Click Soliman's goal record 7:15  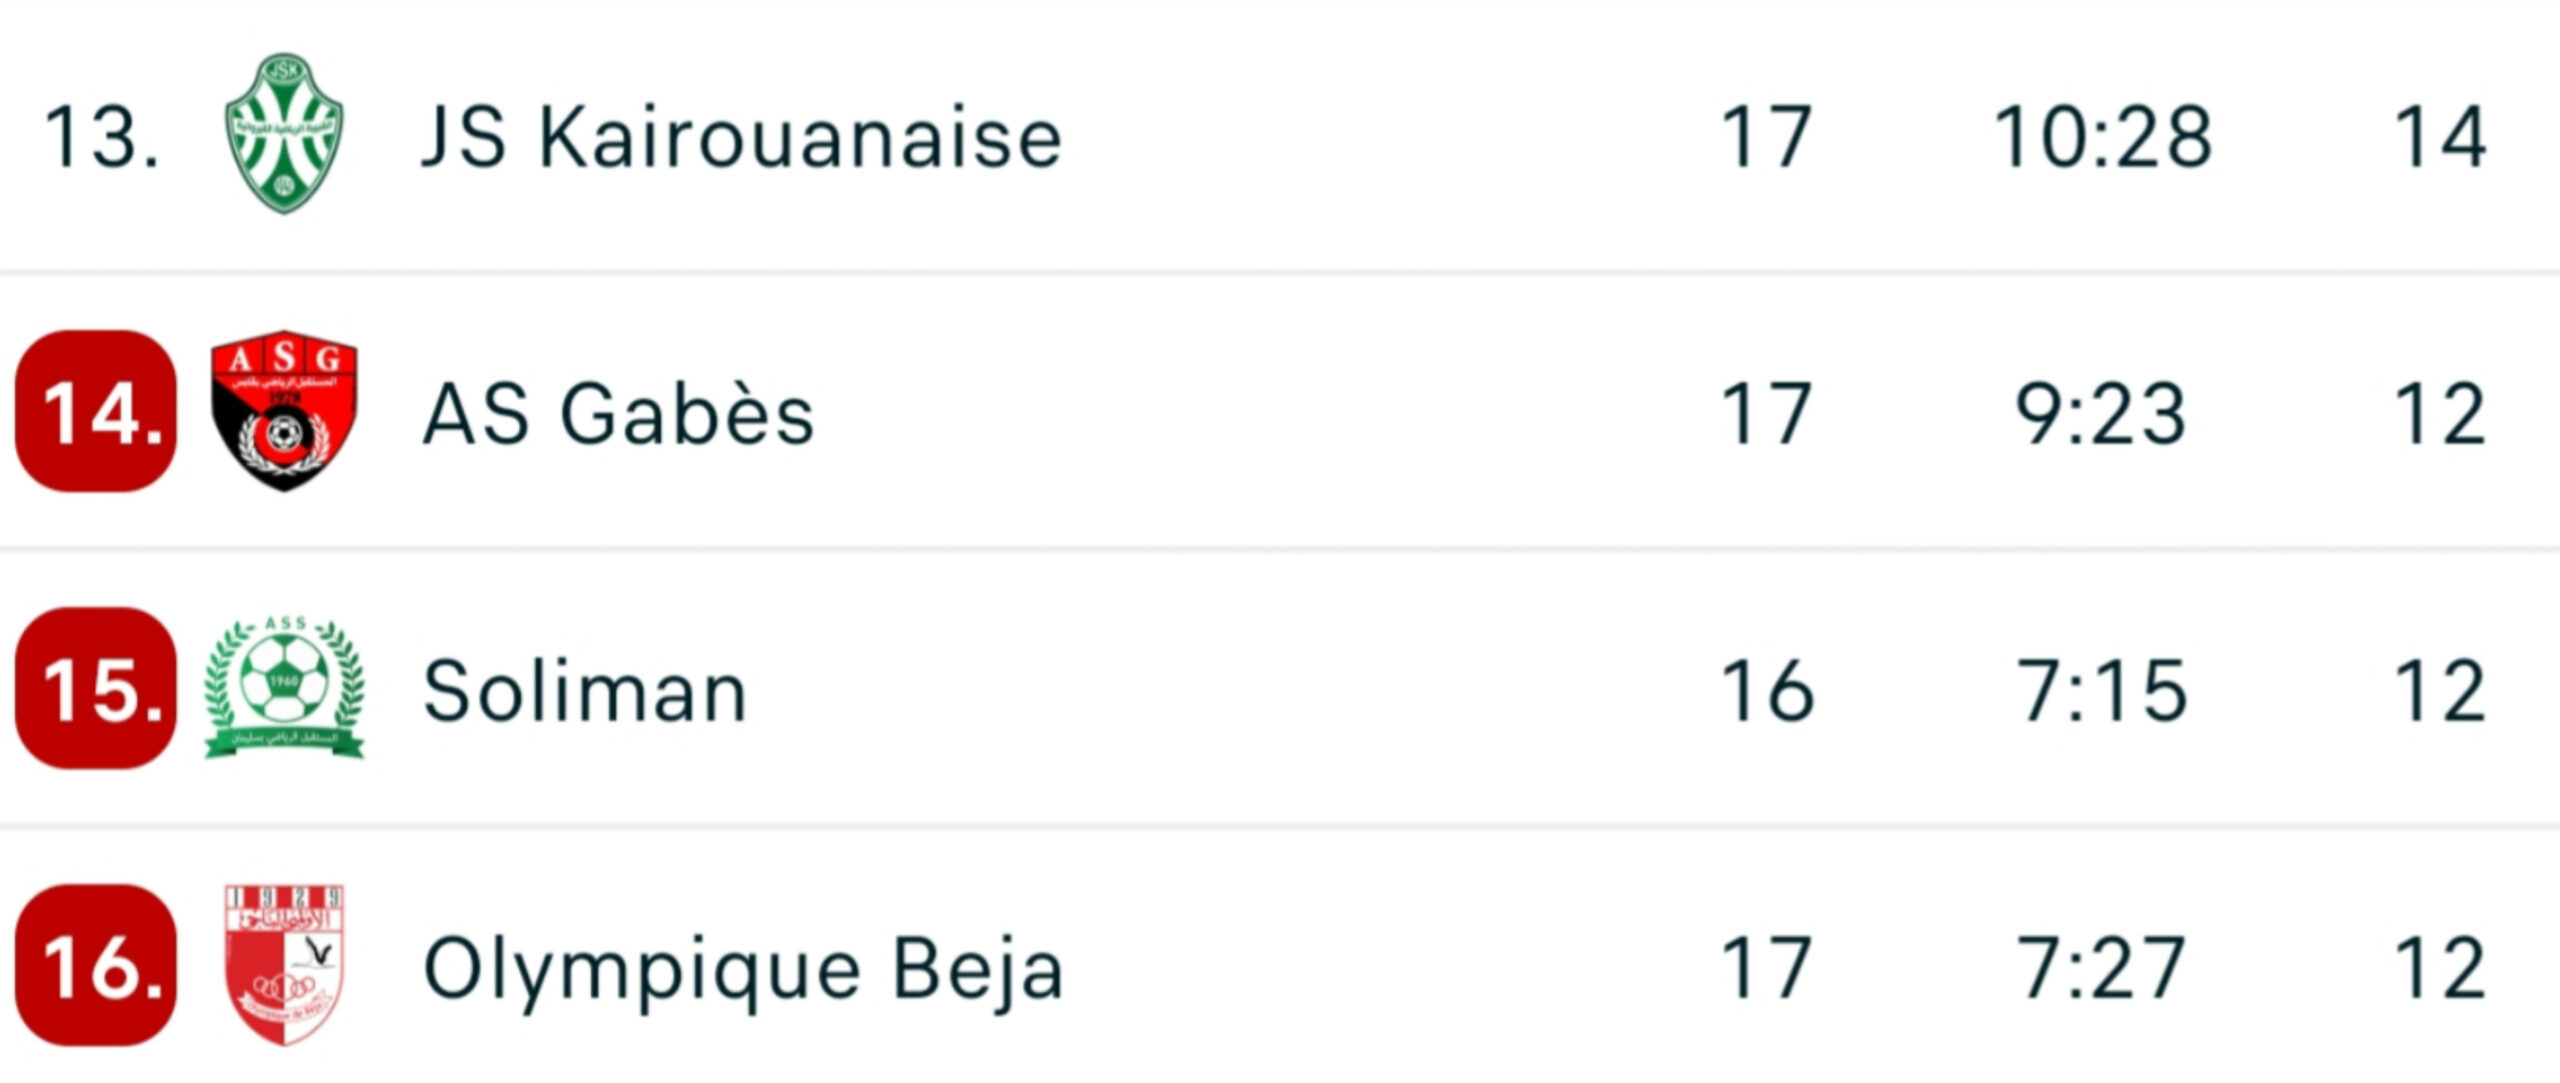[x=2102, y=691]
